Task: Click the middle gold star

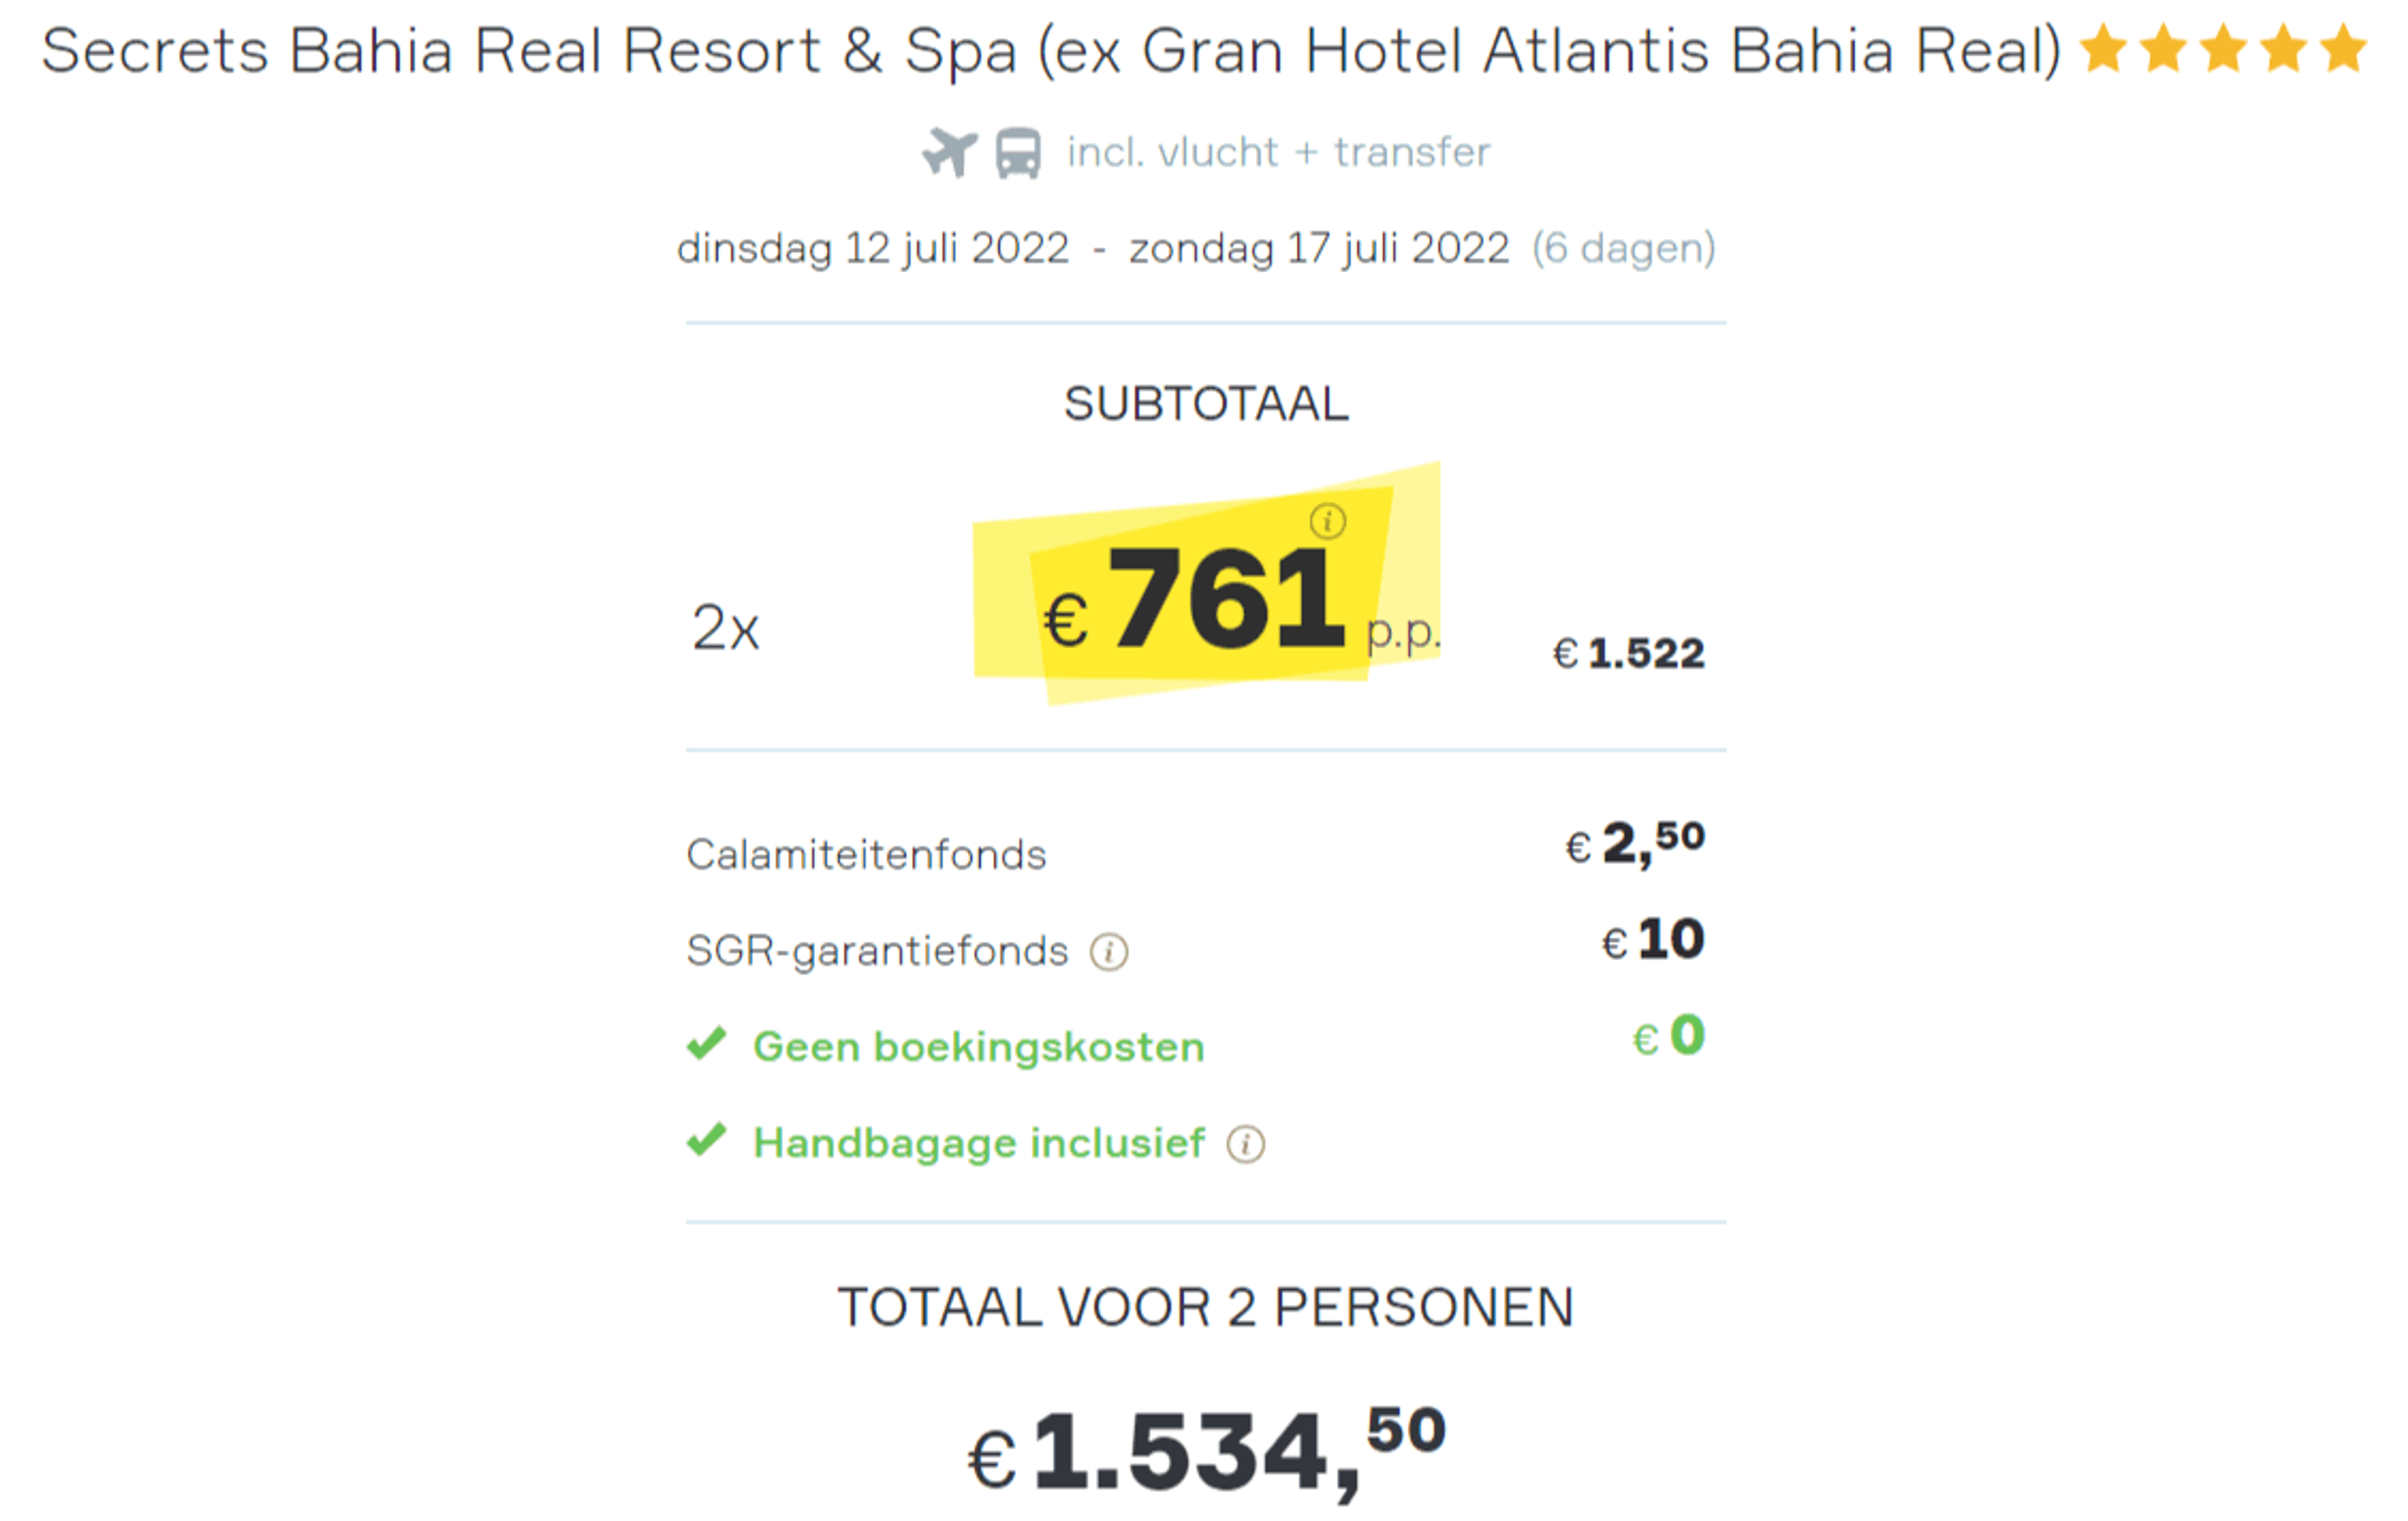Action: click(2224, 49)
